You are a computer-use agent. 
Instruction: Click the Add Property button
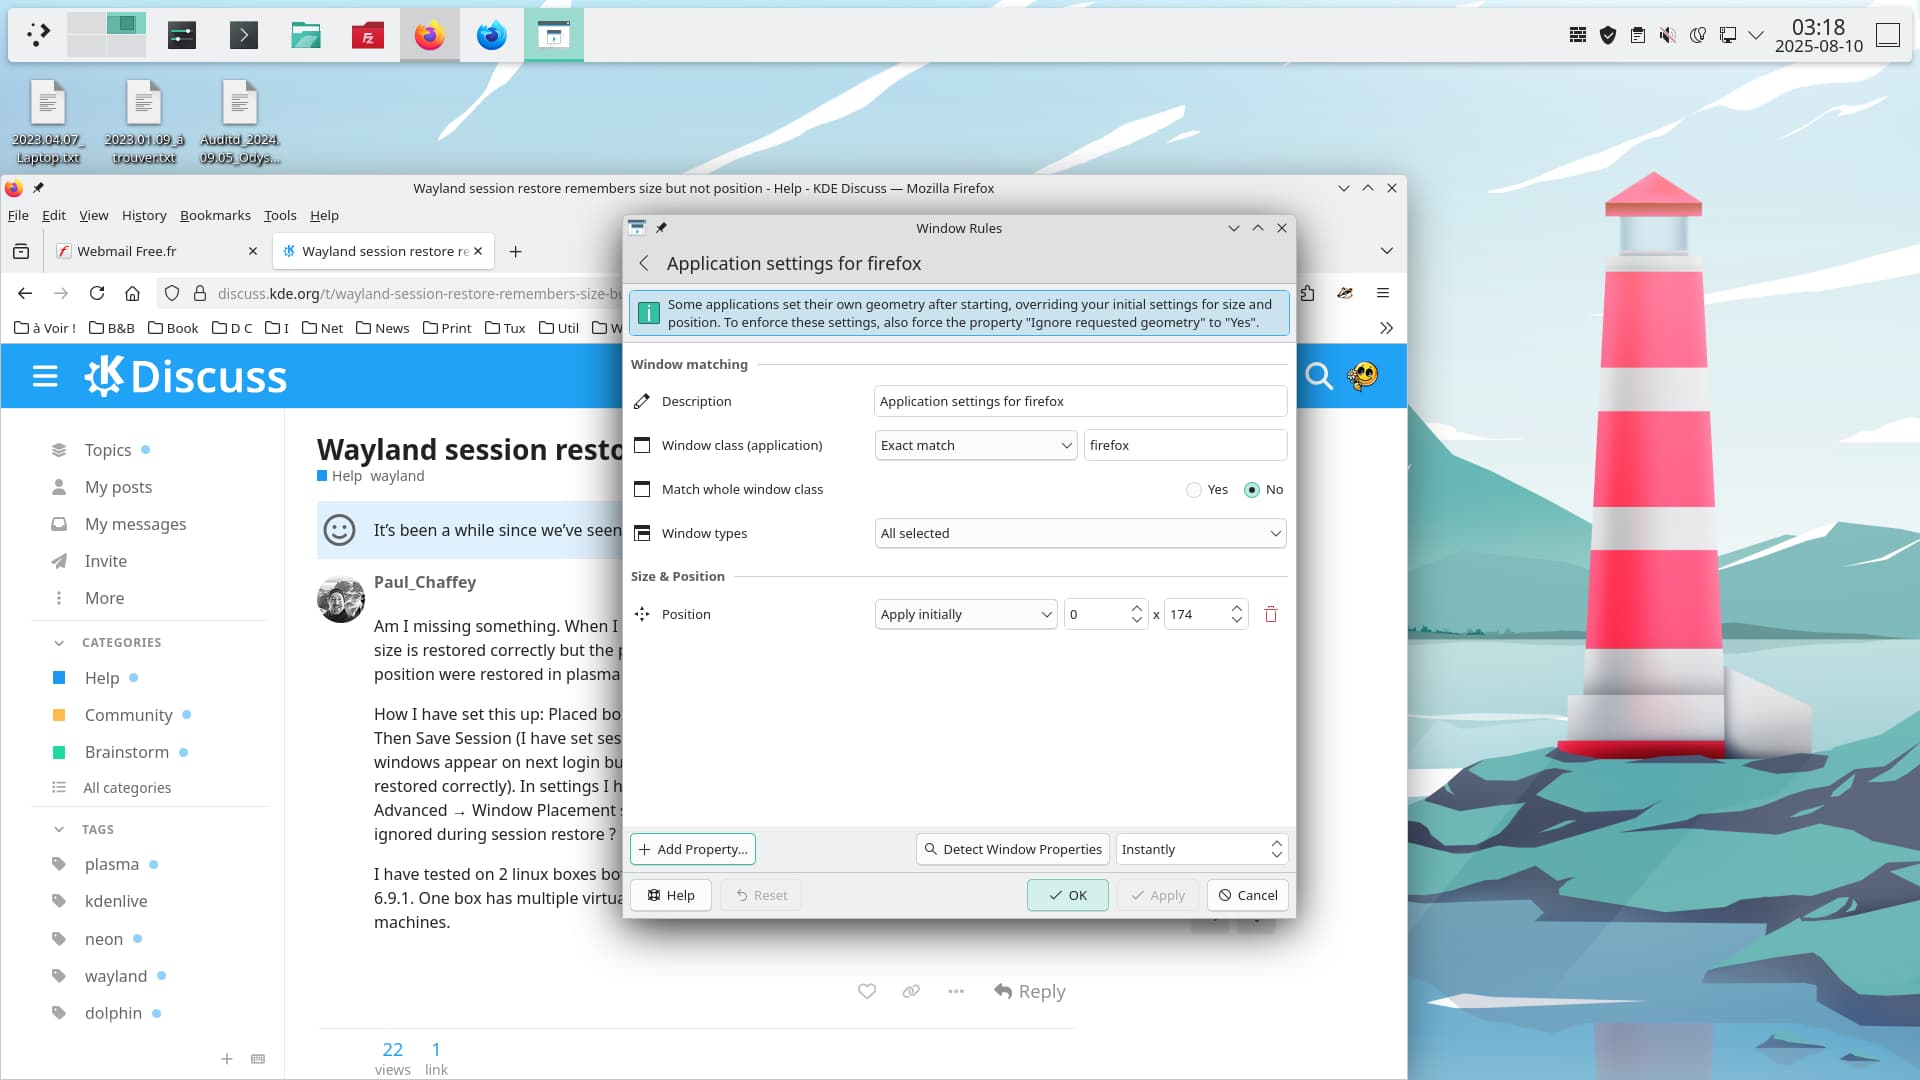(692, 850)
